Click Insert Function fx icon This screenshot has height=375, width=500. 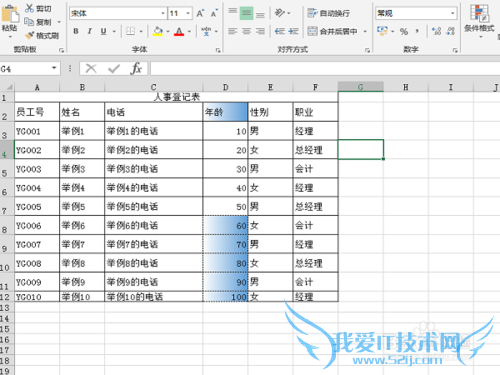(x=136, y=69)
